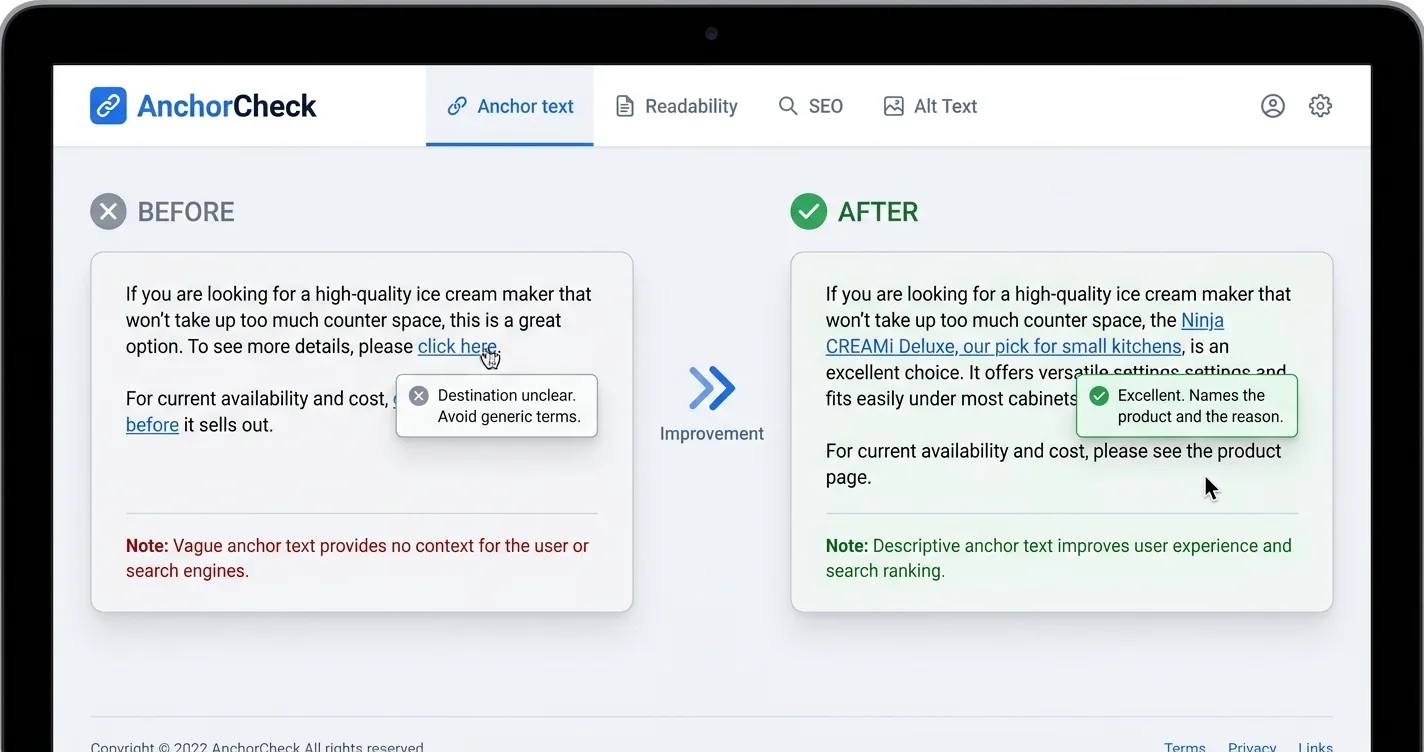
Task: Click the copyright 2022 AnchorCheck footer text
Action: point(257,746)
